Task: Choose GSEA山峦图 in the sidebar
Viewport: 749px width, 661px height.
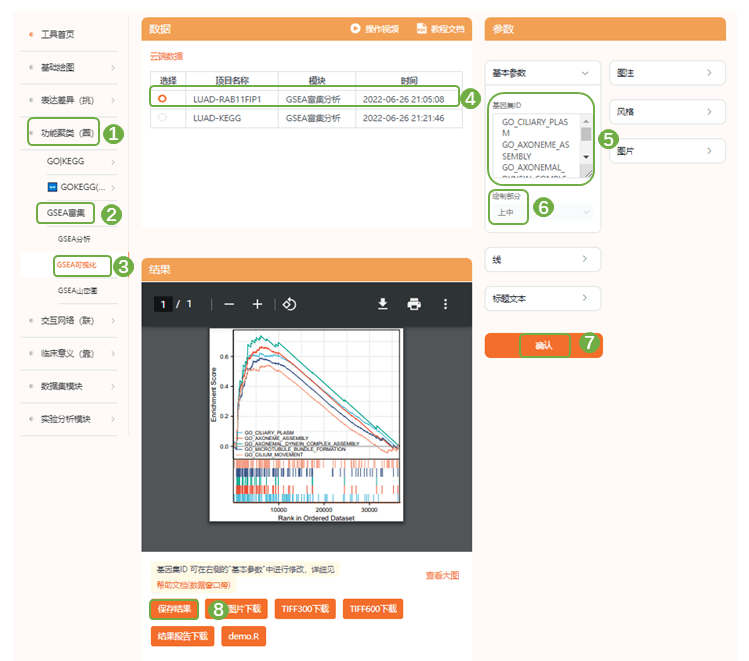Action: [x=77, y=290]
